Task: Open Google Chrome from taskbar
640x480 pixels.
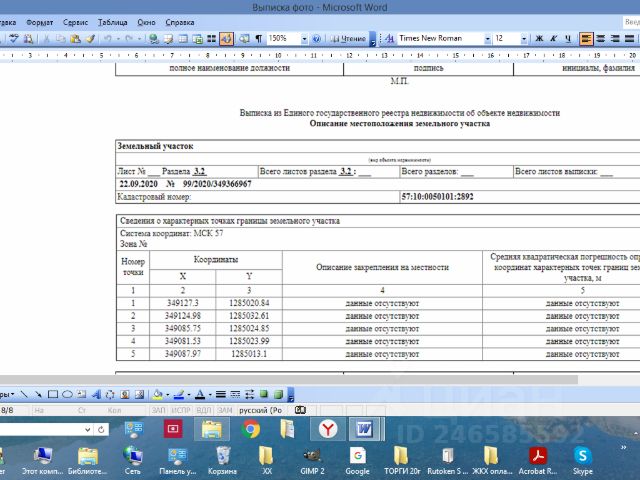Action: (x=250, y=429)
